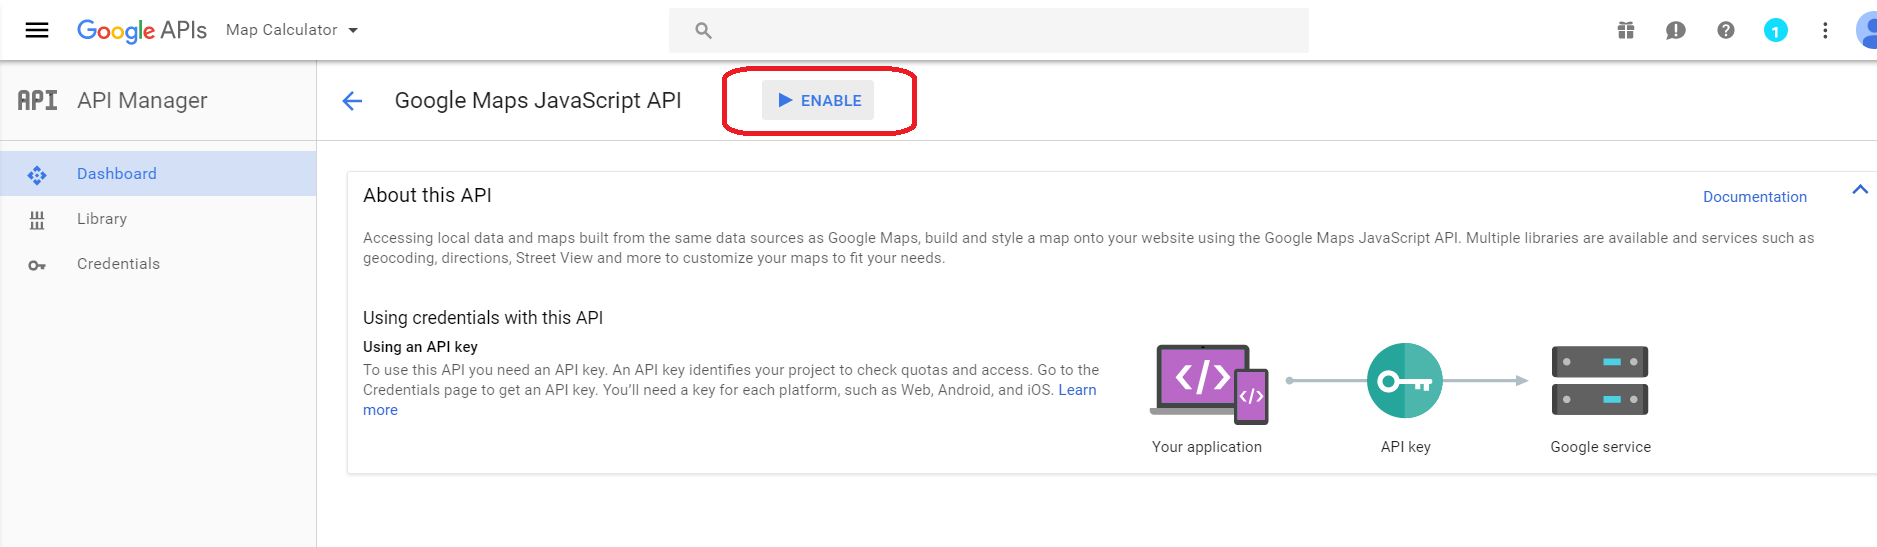
Task: Collapse the About this API panel
Action: coord(1860,189)
